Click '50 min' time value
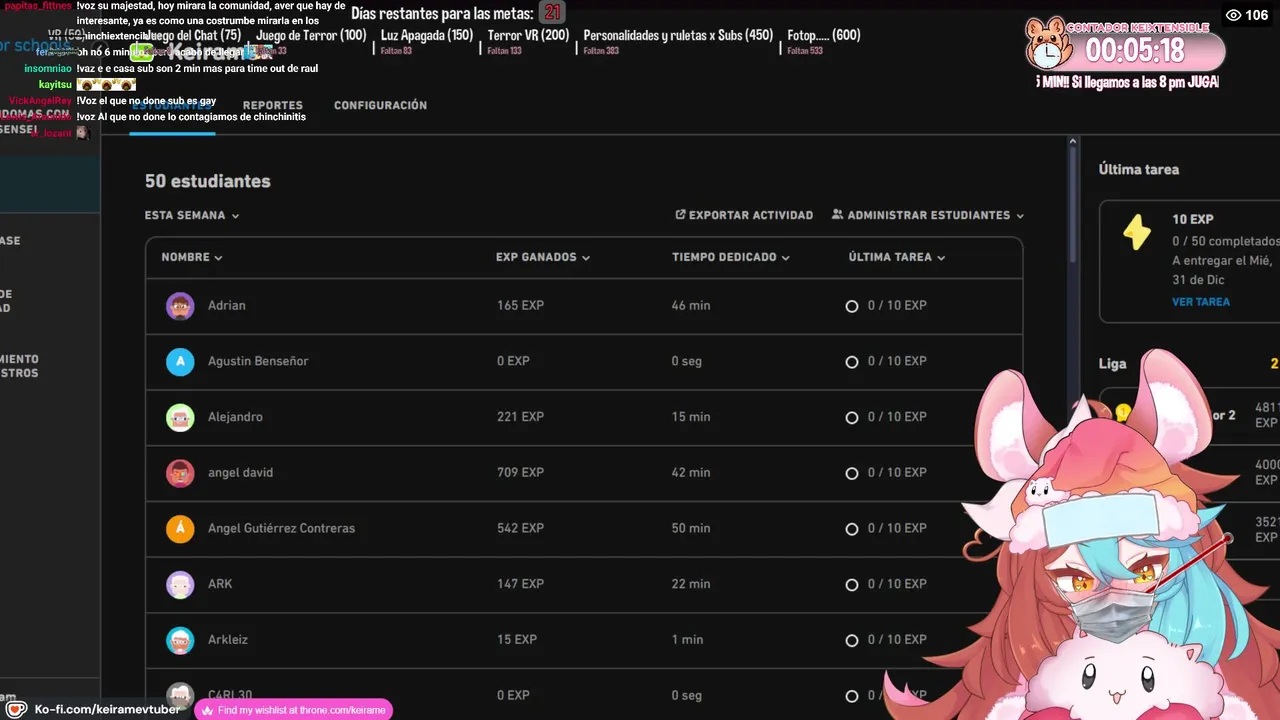Viewport: 1280px width, 720px height. (x=691, y=528)
